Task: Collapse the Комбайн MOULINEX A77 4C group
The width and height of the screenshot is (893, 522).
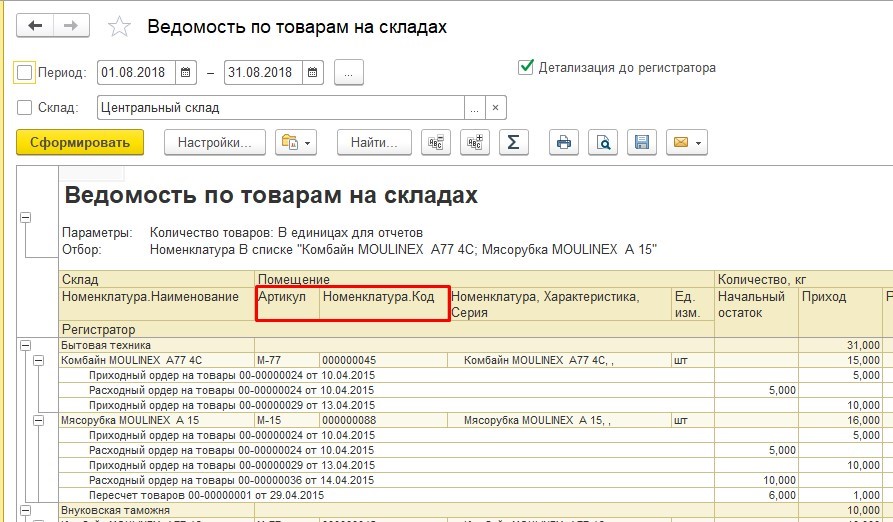Action: click(x=39, y=359)
